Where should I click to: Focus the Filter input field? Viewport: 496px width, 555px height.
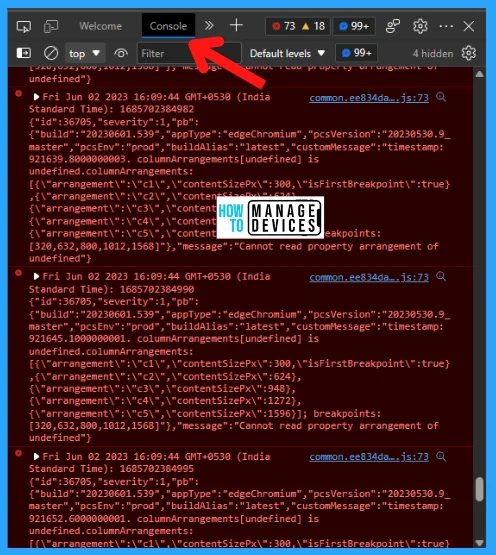point(189,53)
